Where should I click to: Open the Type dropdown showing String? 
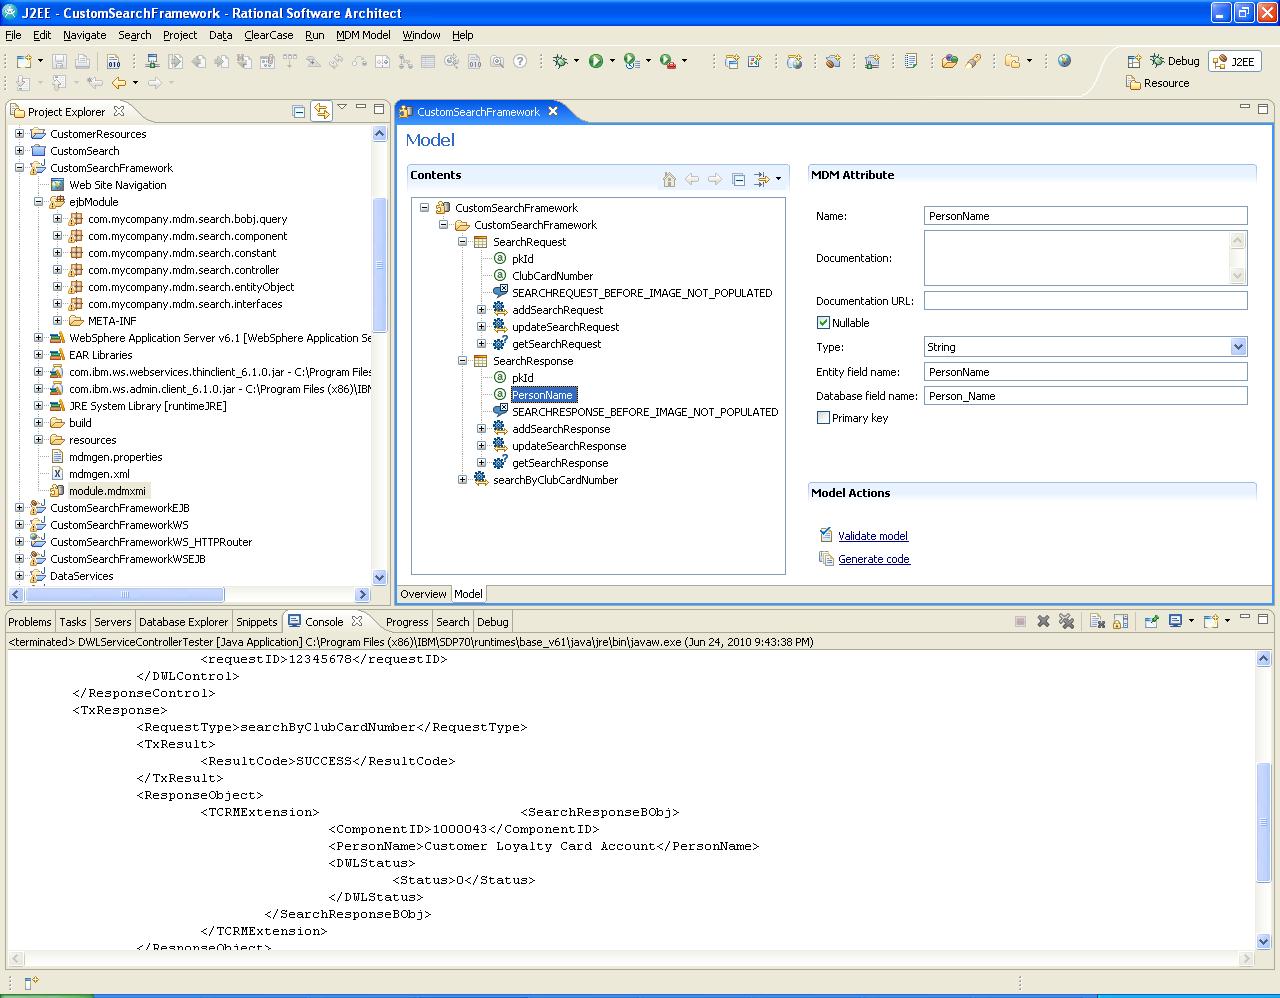click(x=1238, y=347)
